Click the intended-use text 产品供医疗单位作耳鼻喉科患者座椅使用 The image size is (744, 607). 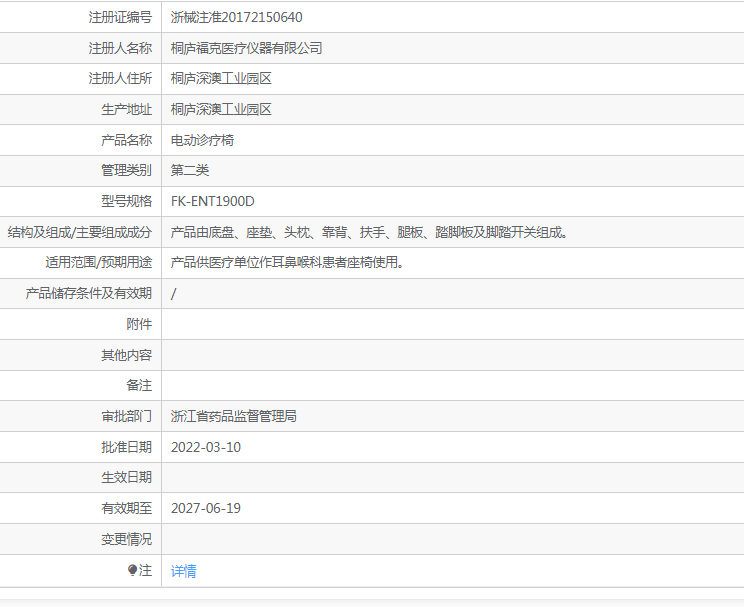(288, 262)
